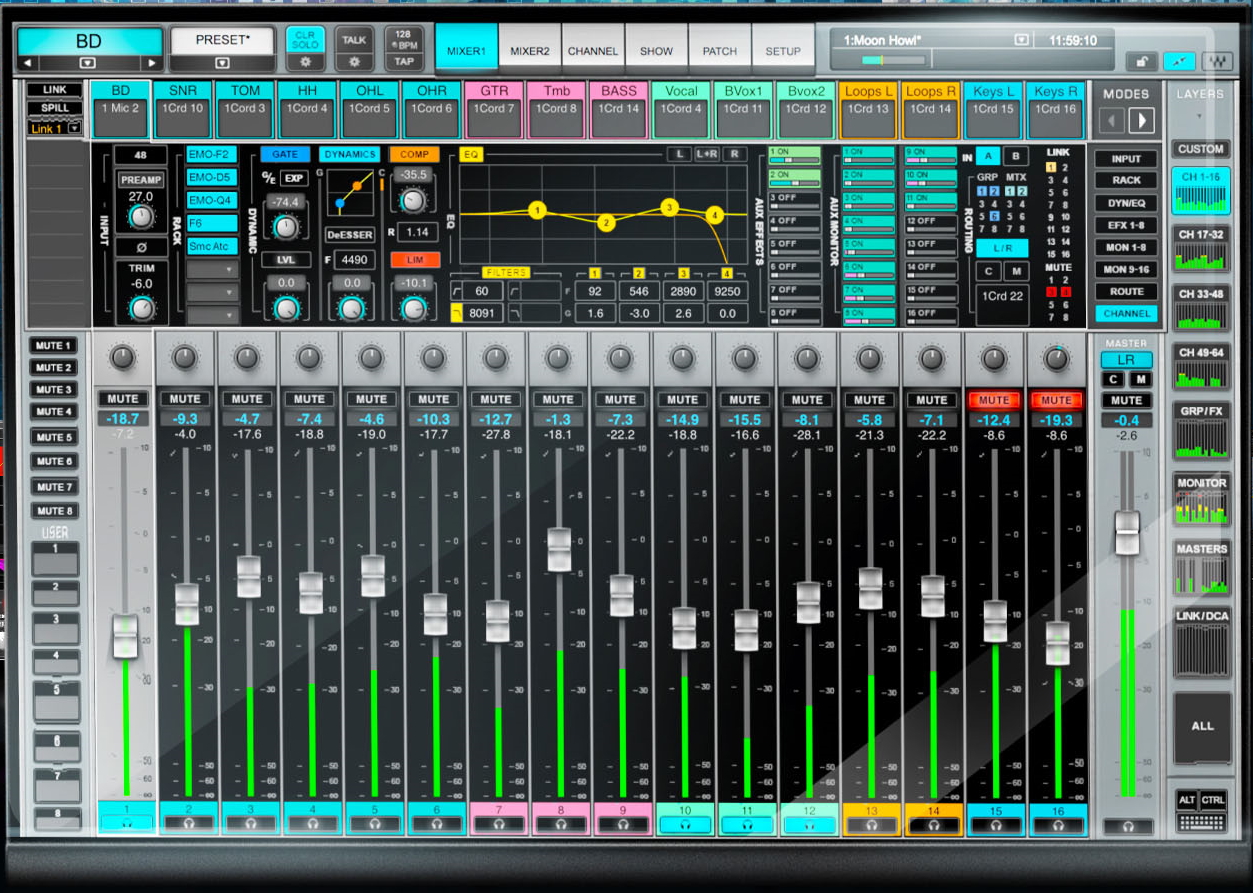Click the on-screen keyboard icon
1253x893 pixels.
[1201, 823]
